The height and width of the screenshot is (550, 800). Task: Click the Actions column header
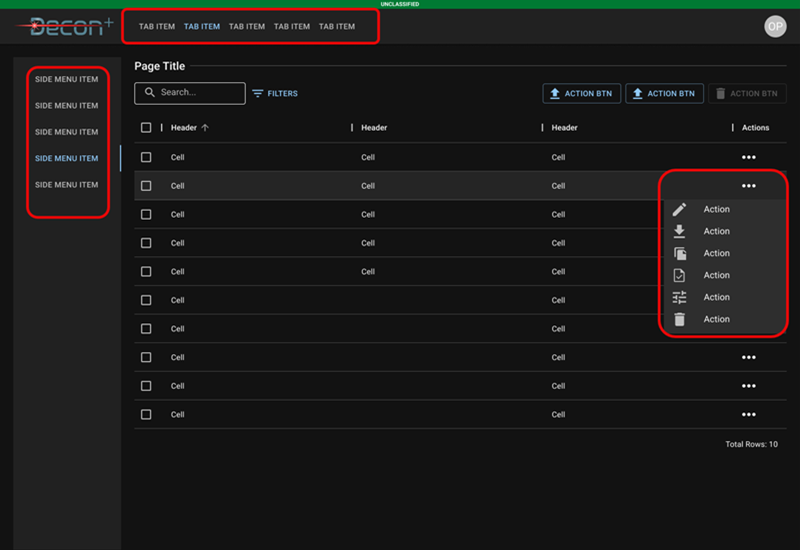click(x=755, y=128)
